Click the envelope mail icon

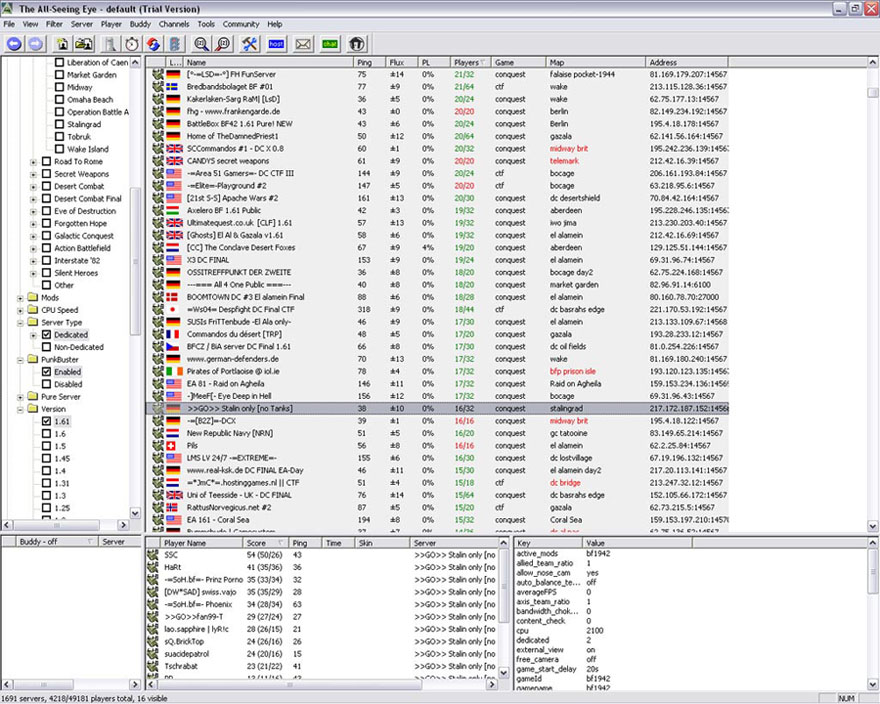pyautogui.click(x=303, y=43)
